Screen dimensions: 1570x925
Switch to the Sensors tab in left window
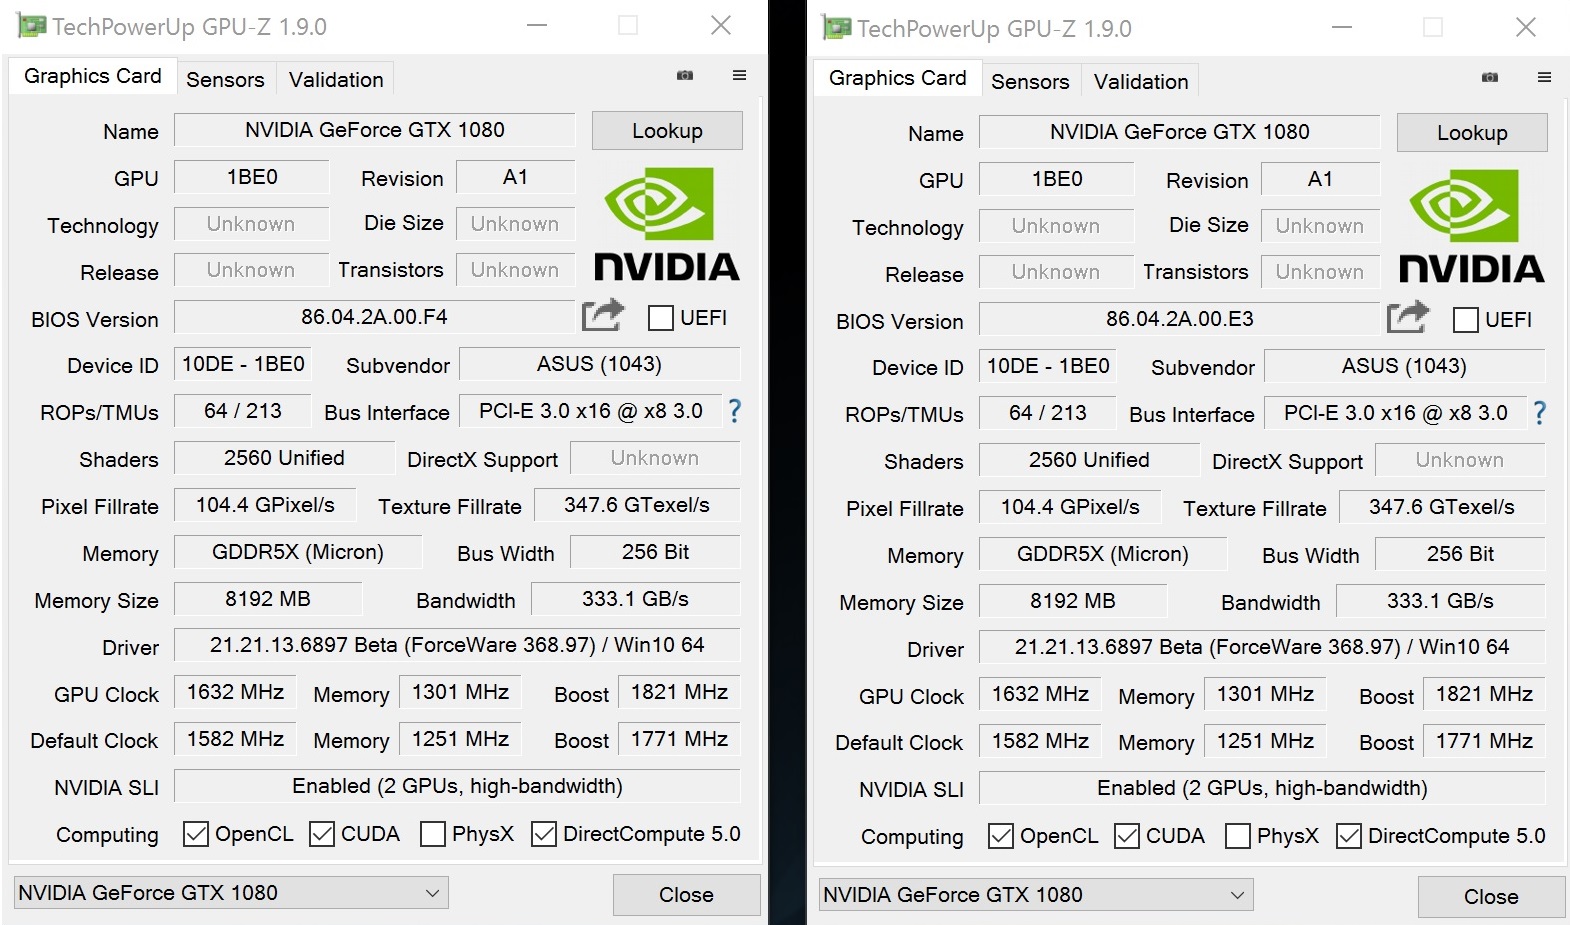click(225, 80)
